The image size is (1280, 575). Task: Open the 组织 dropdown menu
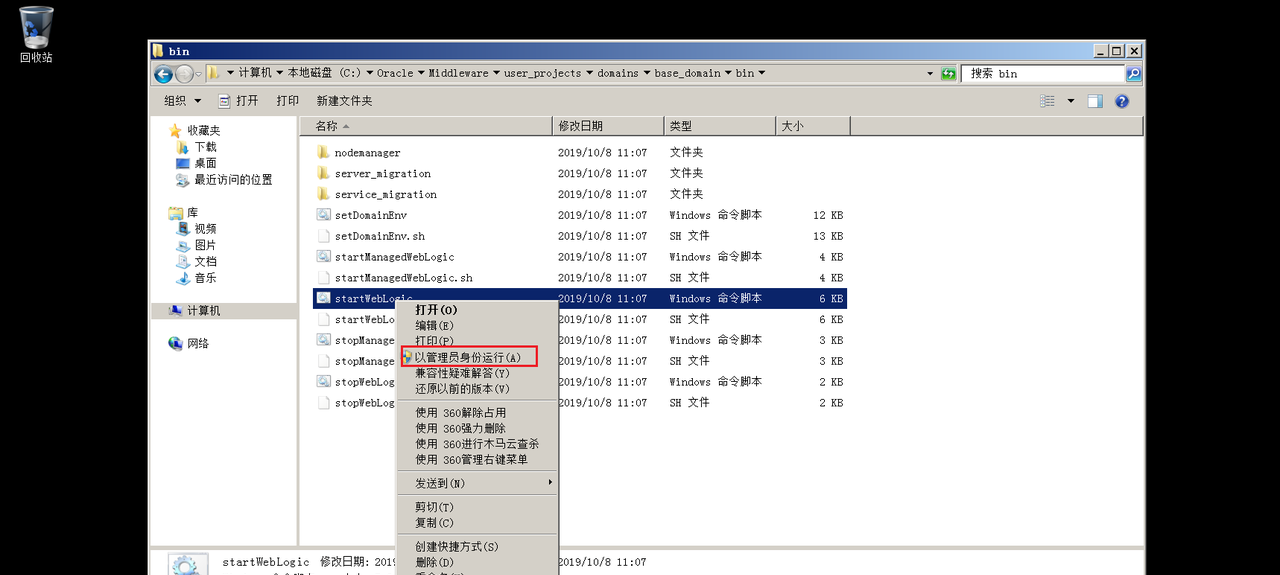(183, 101)
